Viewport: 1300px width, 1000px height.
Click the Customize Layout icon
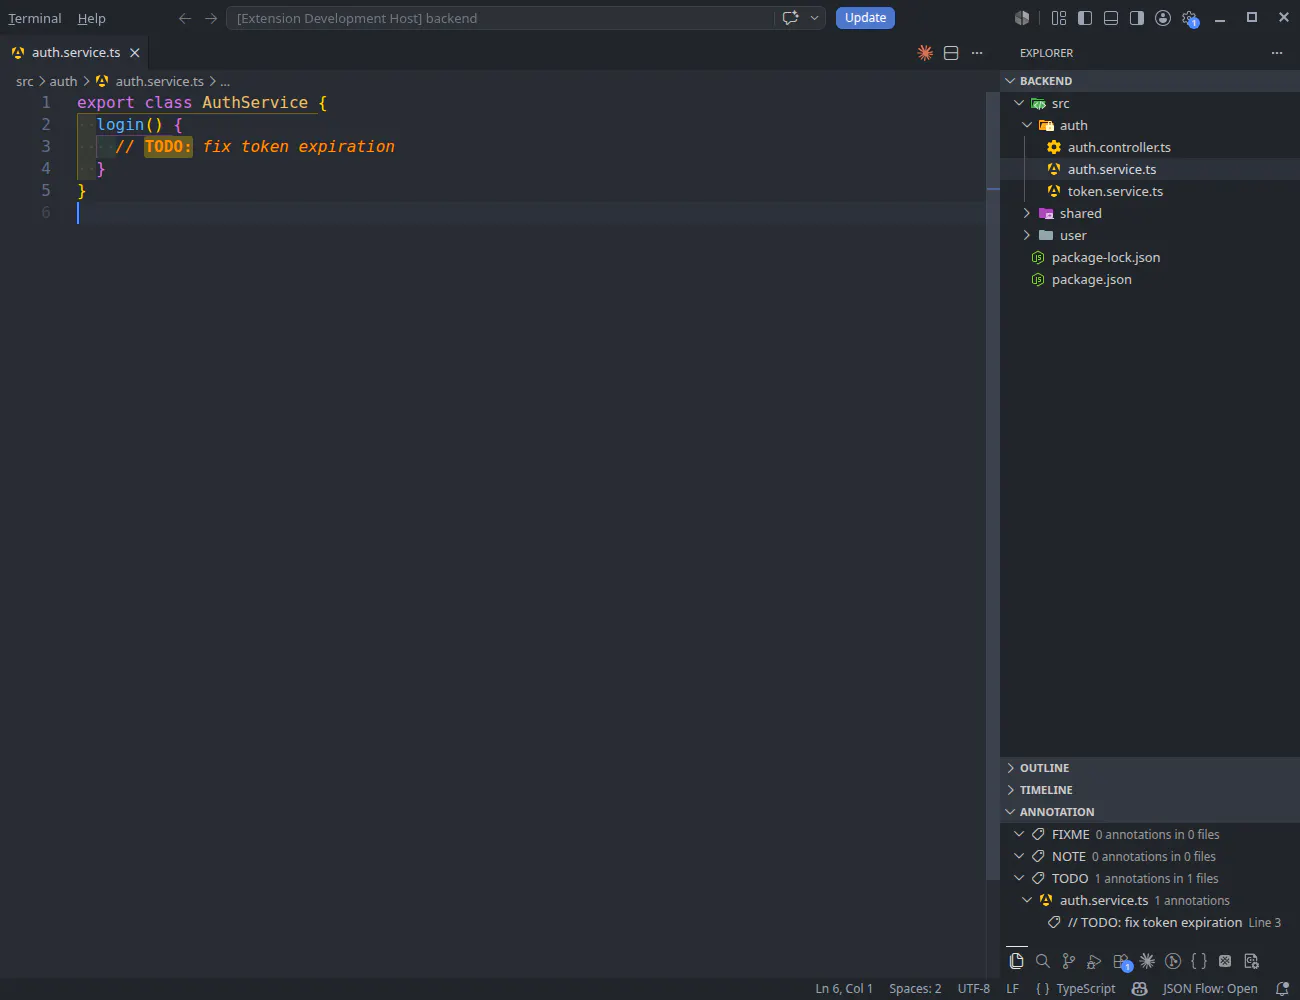point(1059,18)
